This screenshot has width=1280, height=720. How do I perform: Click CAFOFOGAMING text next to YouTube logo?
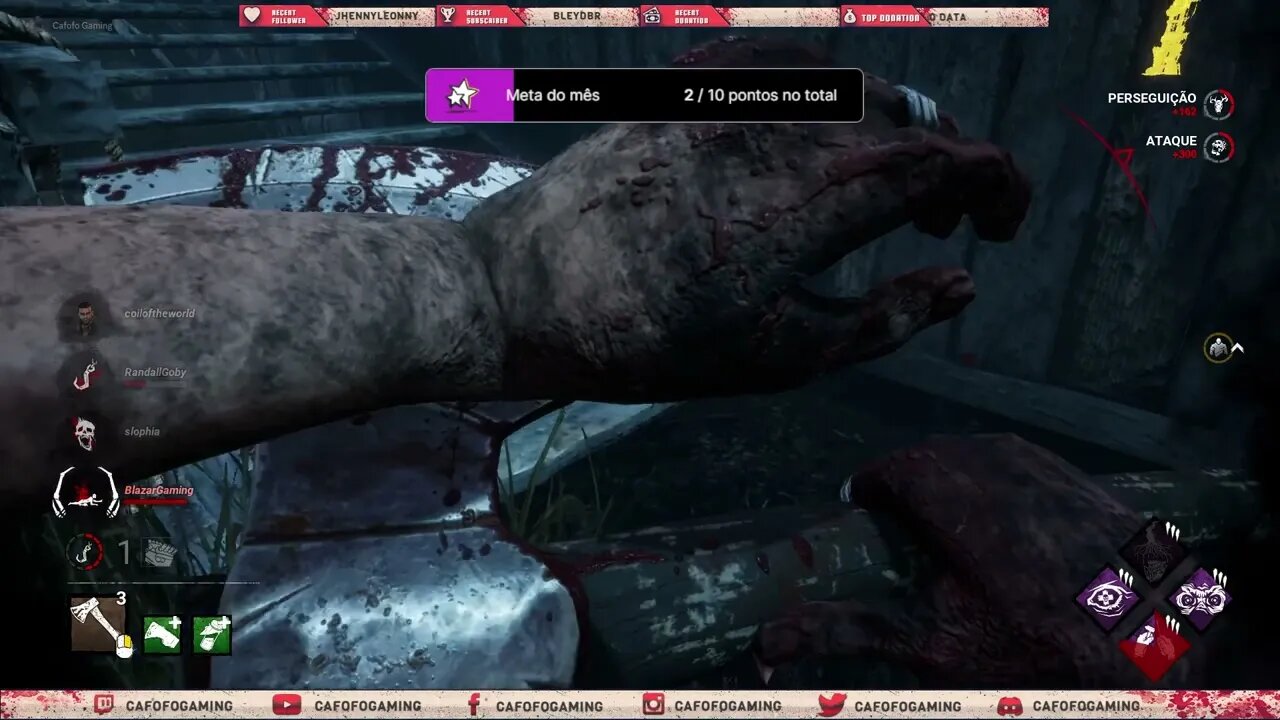tap(368, 706)
